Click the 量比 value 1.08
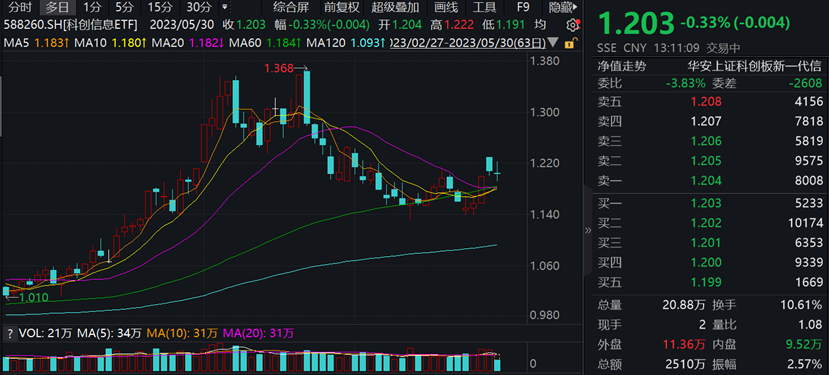829x375 pixels. point(811,325)
